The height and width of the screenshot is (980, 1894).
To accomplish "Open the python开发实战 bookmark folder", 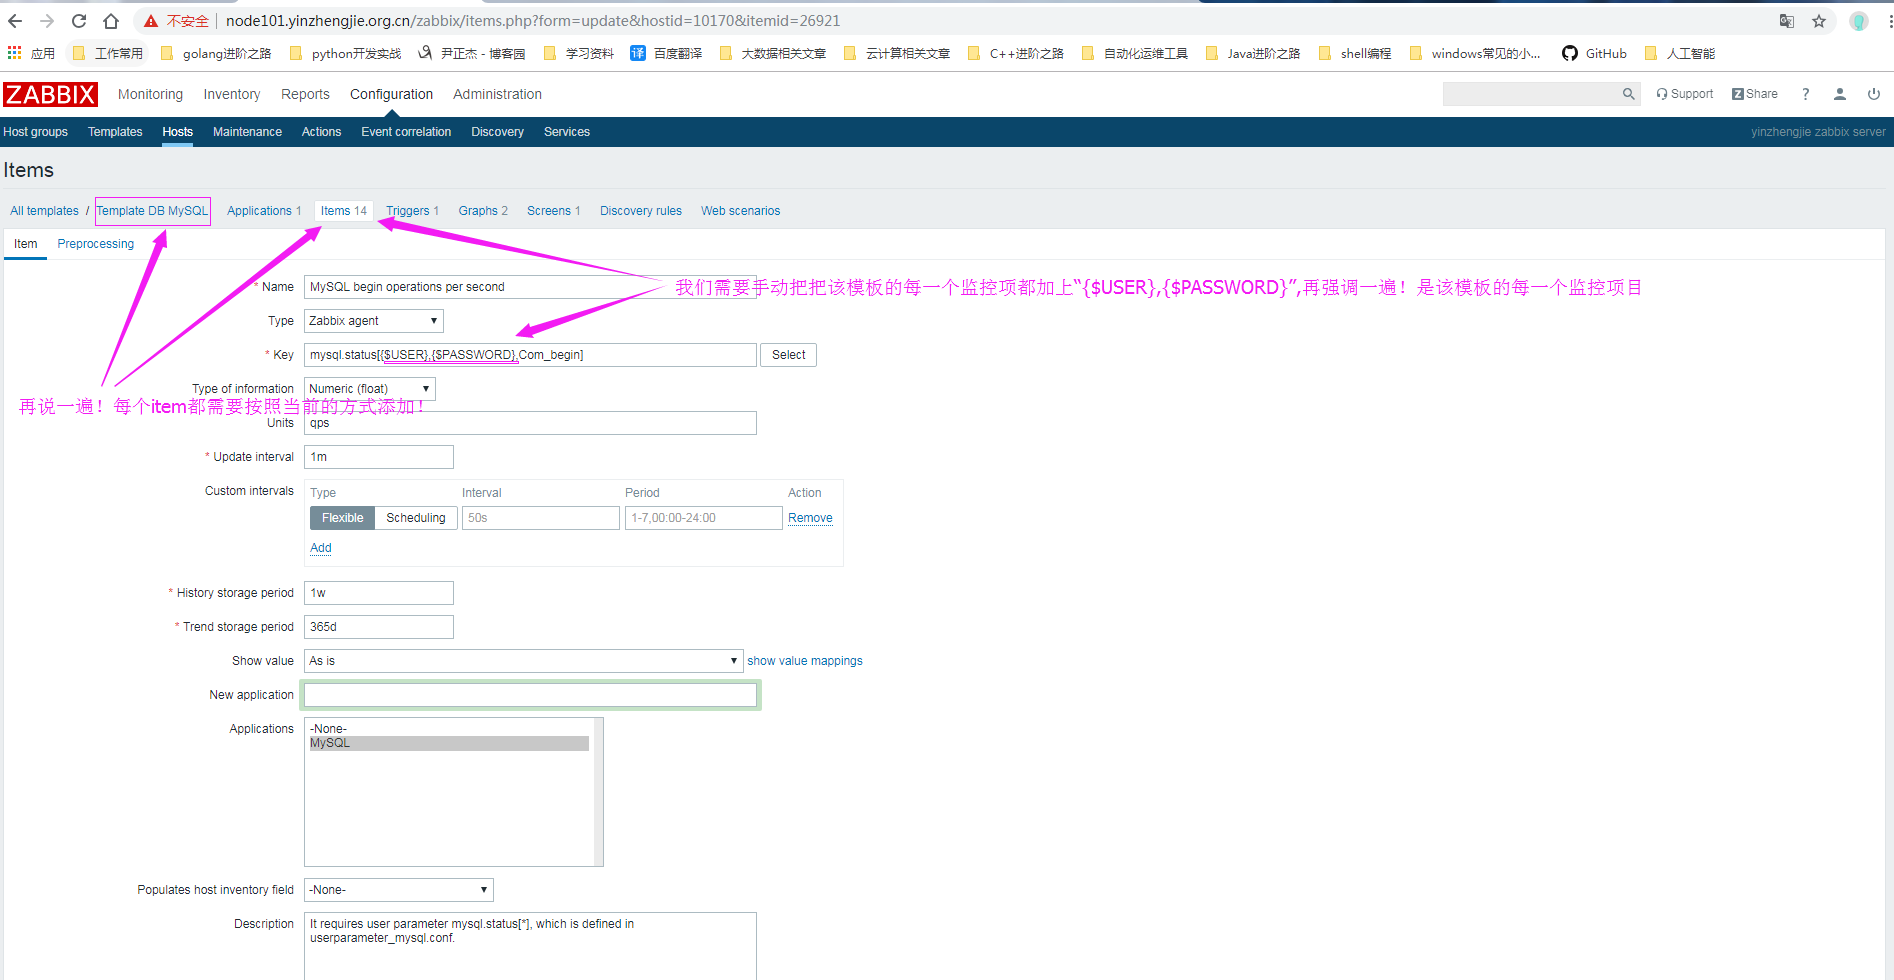I will (x=345, y=53).
